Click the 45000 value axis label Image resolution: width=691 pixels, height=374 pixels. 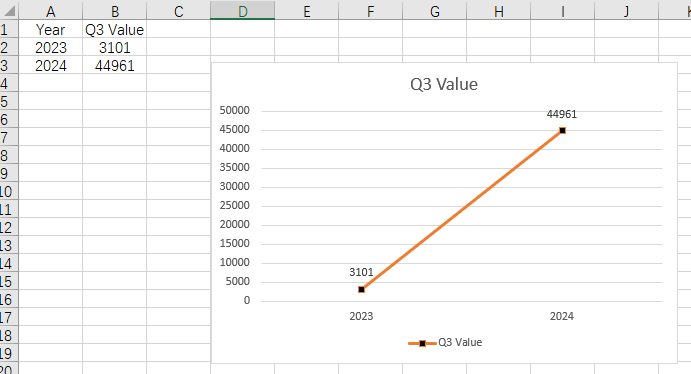(234, 129)
